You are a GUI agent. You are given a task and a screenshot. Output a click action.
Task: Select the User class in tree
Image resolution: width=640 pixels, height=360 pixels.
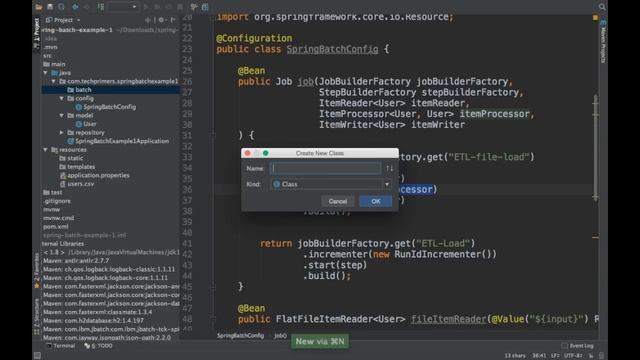(90, 124)
